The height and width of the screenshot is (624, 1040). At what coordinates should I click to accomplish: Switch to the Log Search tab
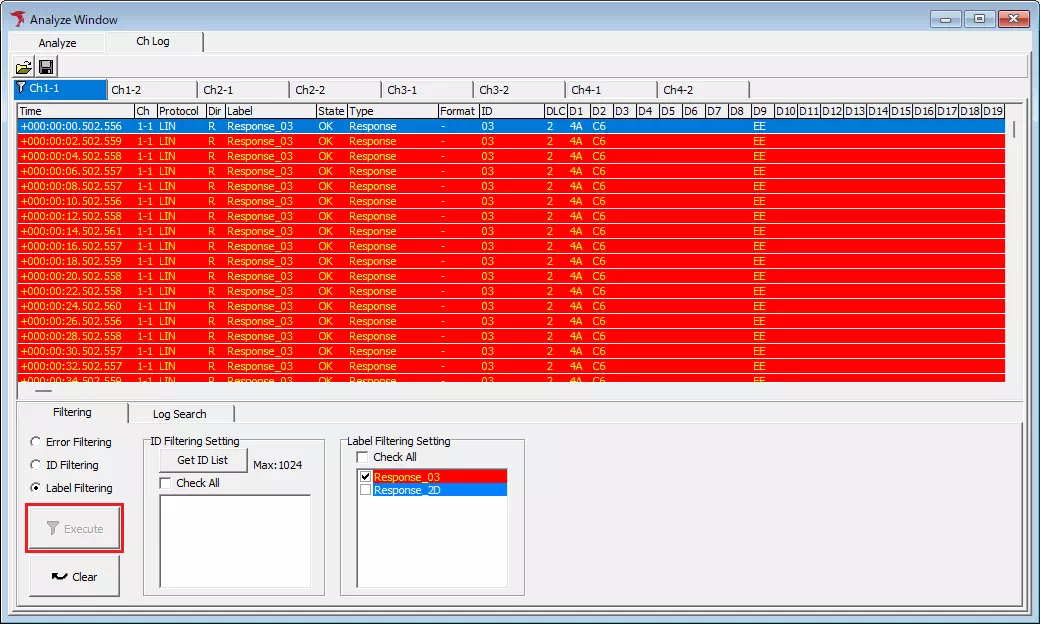[x=181, y=413]
